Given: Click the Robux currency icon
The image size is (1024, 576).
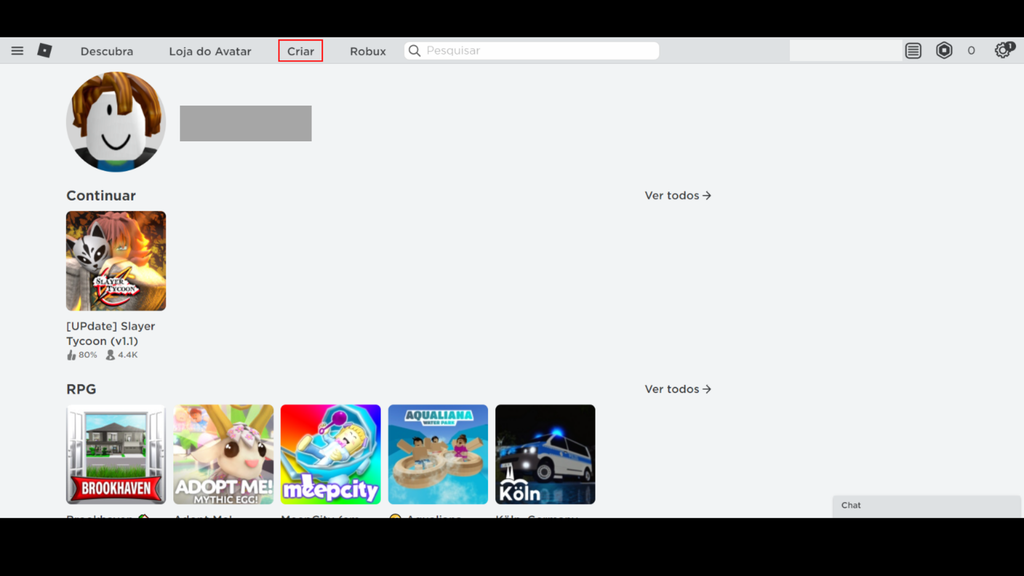Looking at the screenshot, I should [x=944, y=50].
